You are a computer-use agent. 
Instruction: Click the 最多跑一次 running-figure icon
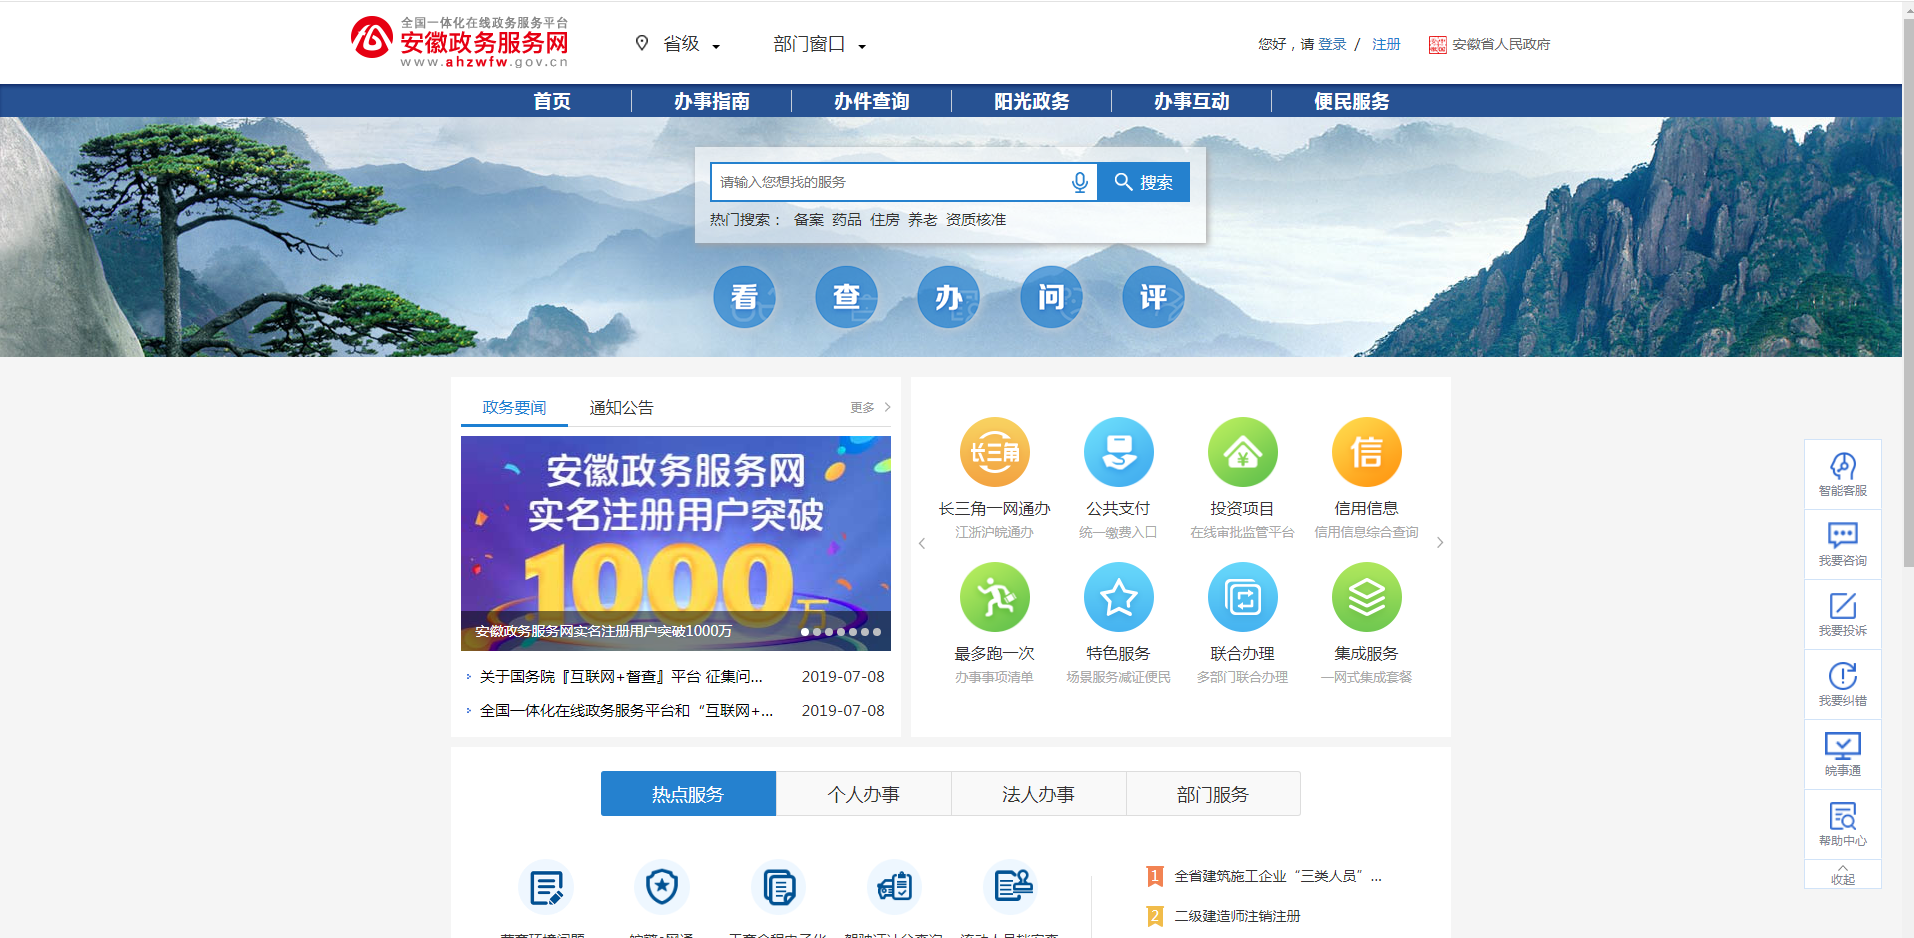pos(994,597)
